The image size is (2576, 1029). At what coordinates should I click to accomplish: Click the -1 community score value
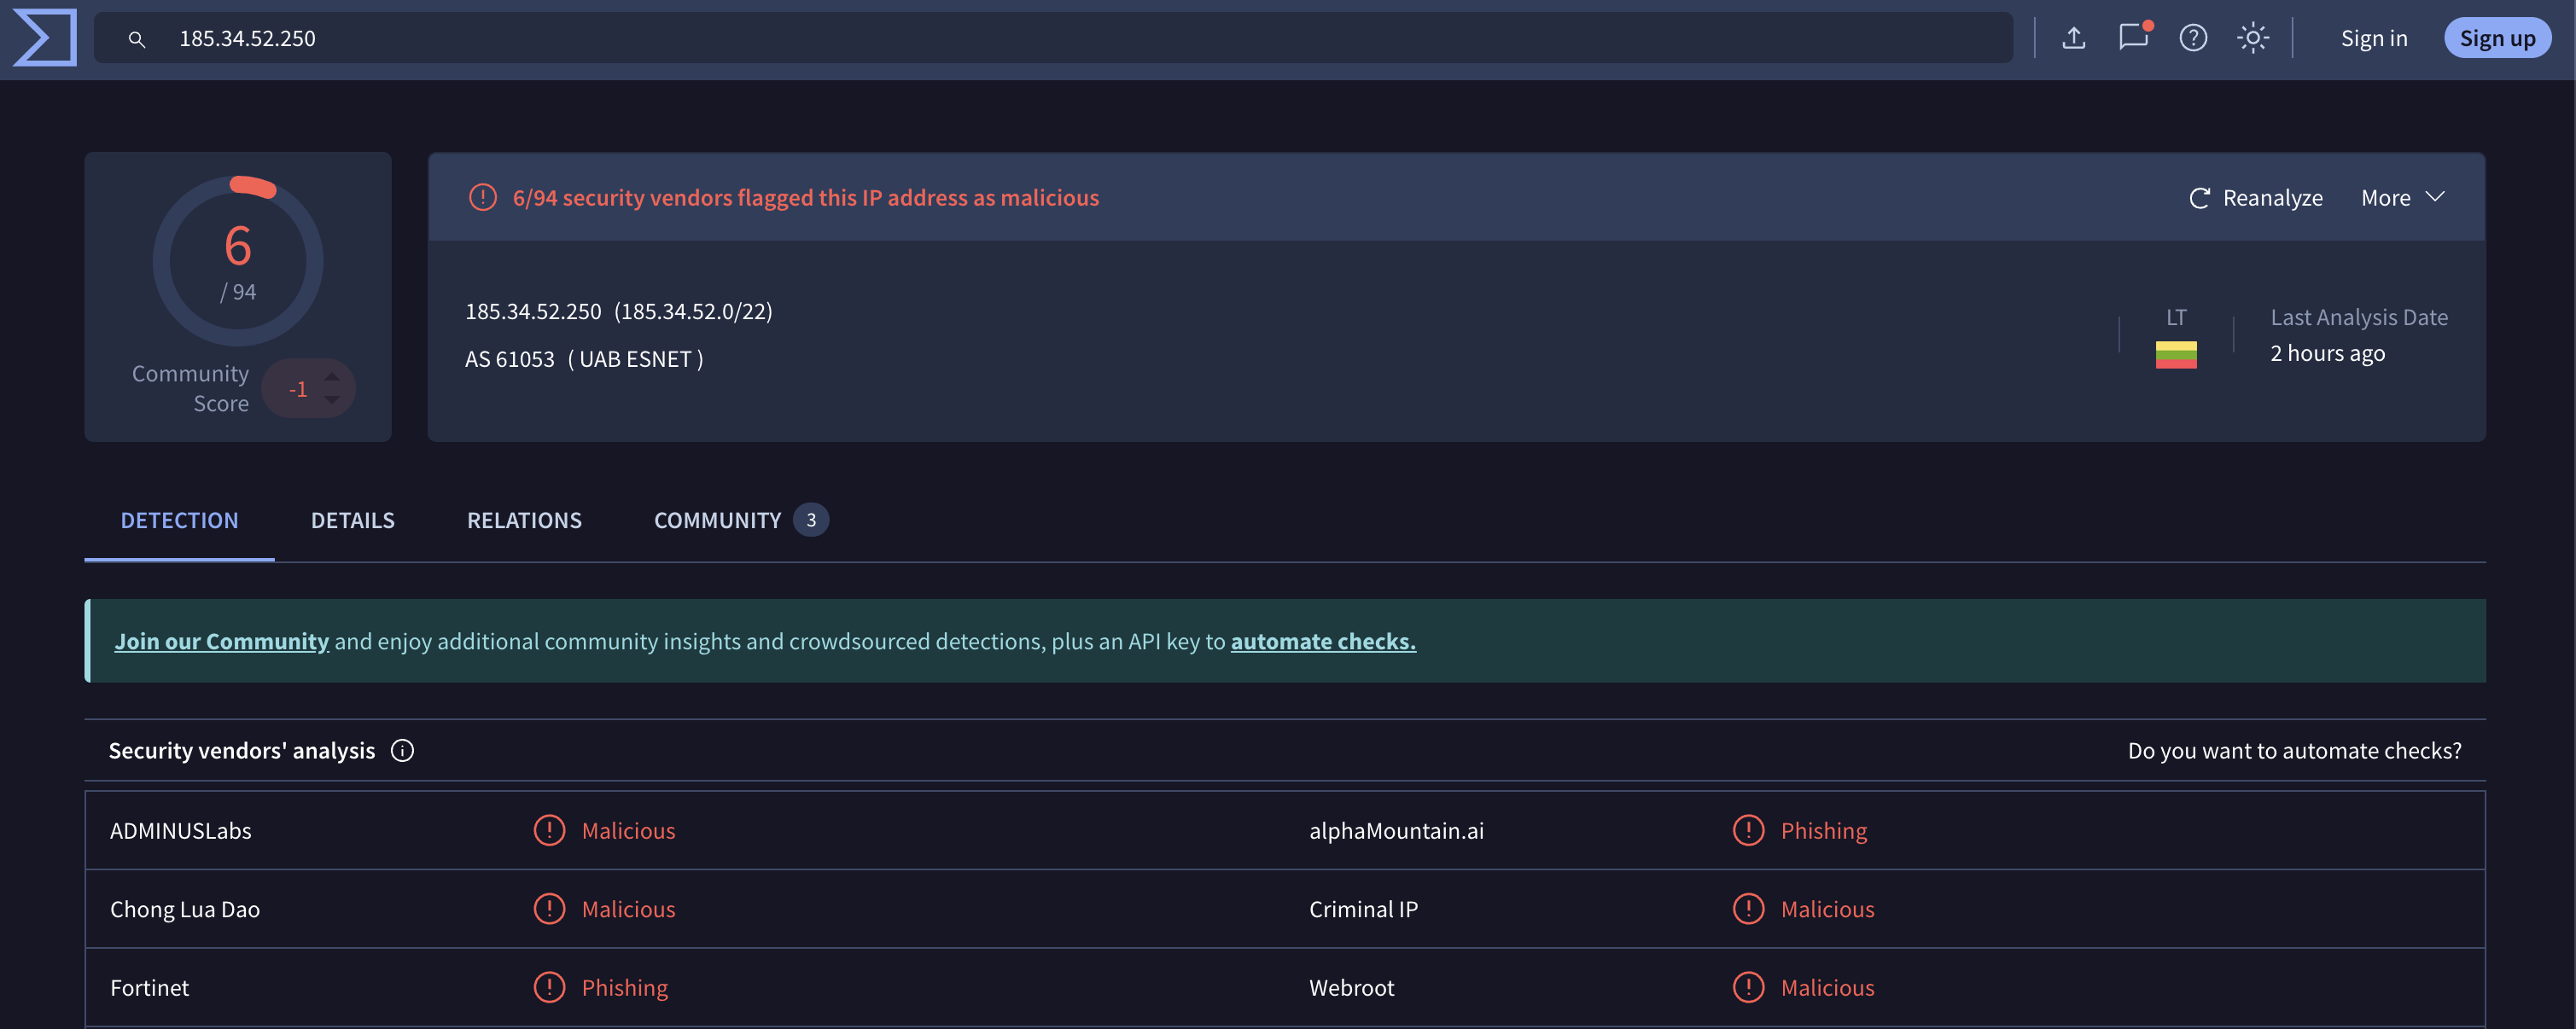(297, 389)
